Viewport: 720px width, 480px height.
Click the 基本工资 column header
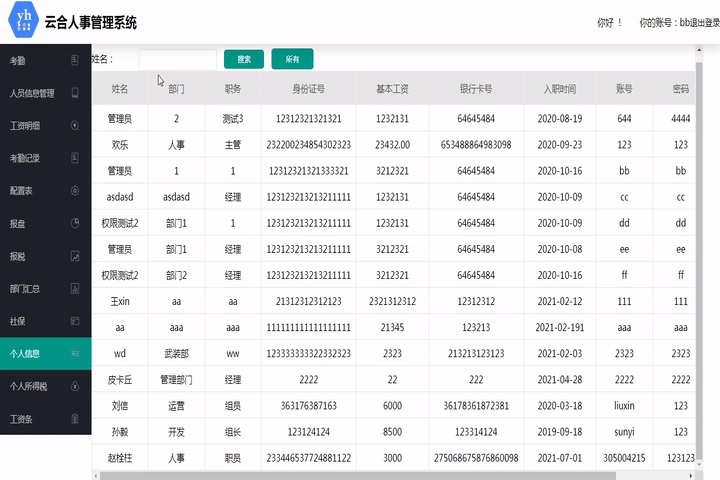click(391, 89)
